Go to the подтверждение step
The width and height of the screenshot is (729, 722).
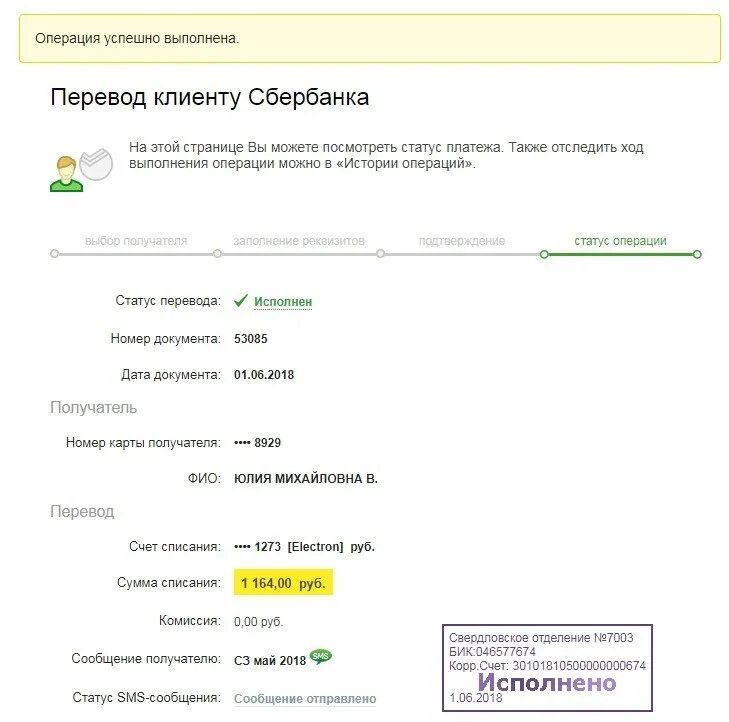click(462, 241)
